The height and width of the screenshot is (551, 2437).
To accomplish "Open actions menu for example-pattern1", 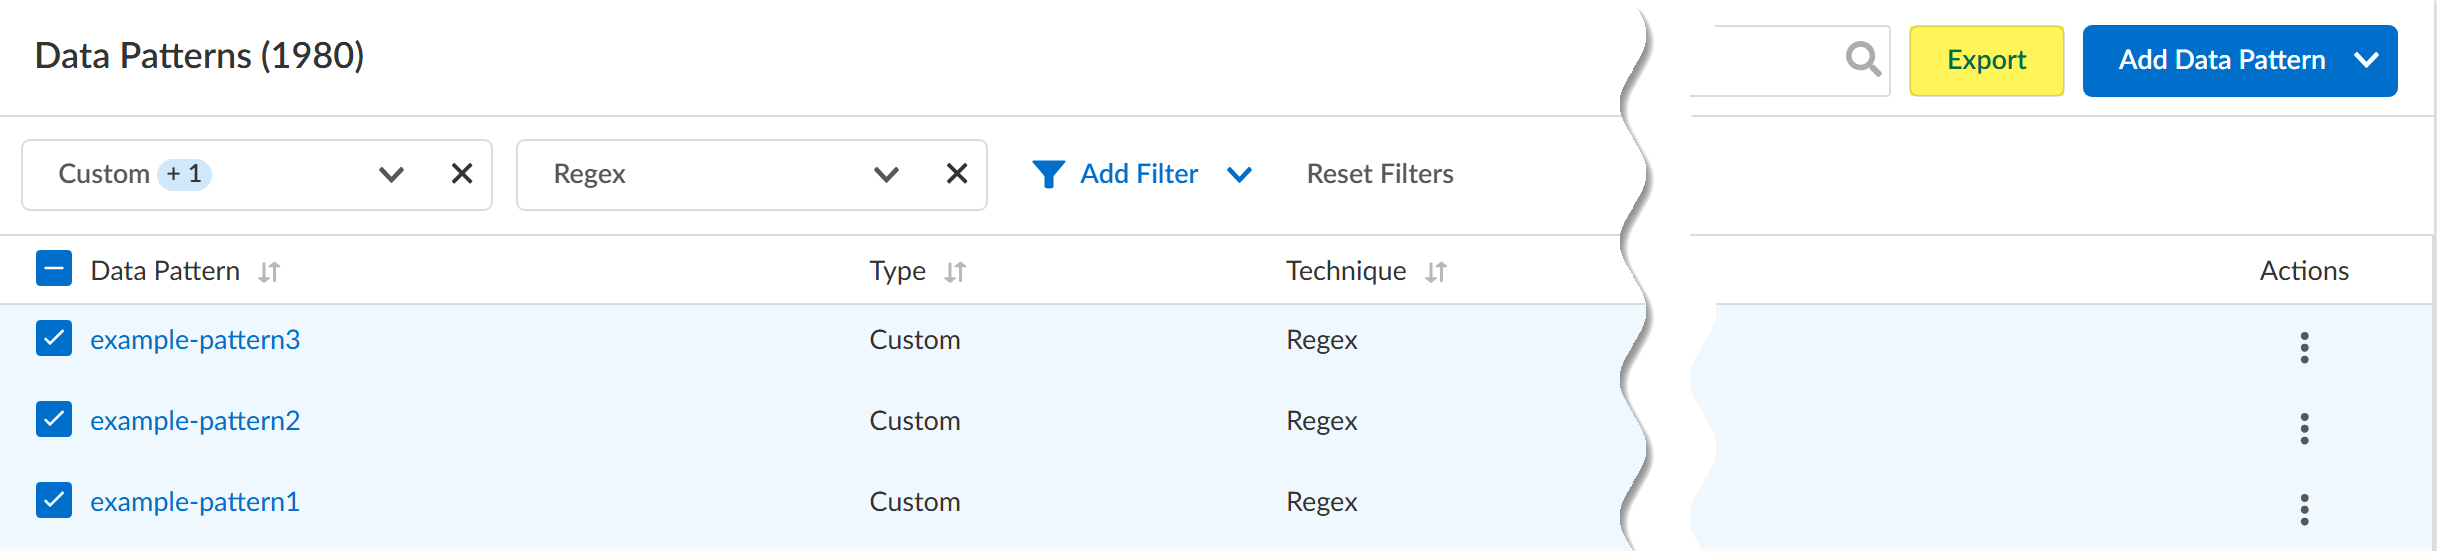I will (x=2304, y=509).
